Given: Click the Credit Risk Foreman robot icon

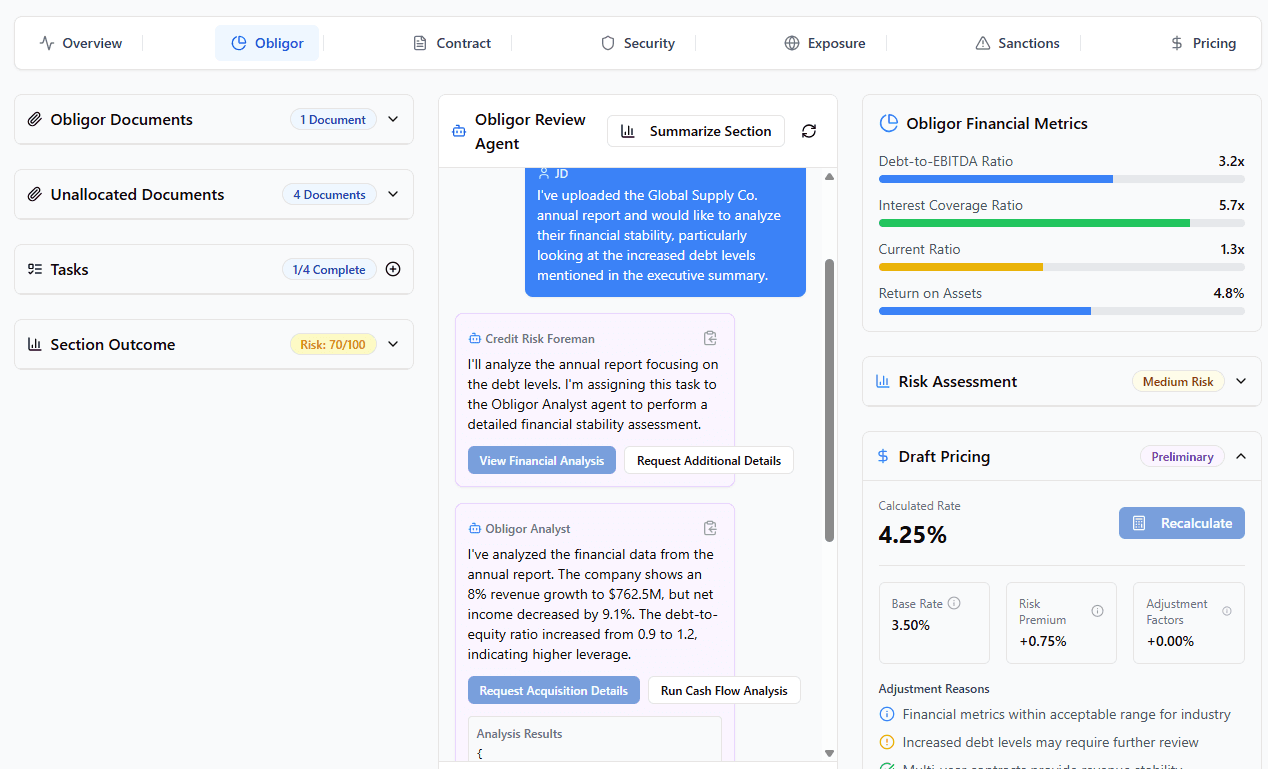Looking at the screenshot, I should (475, 339).
